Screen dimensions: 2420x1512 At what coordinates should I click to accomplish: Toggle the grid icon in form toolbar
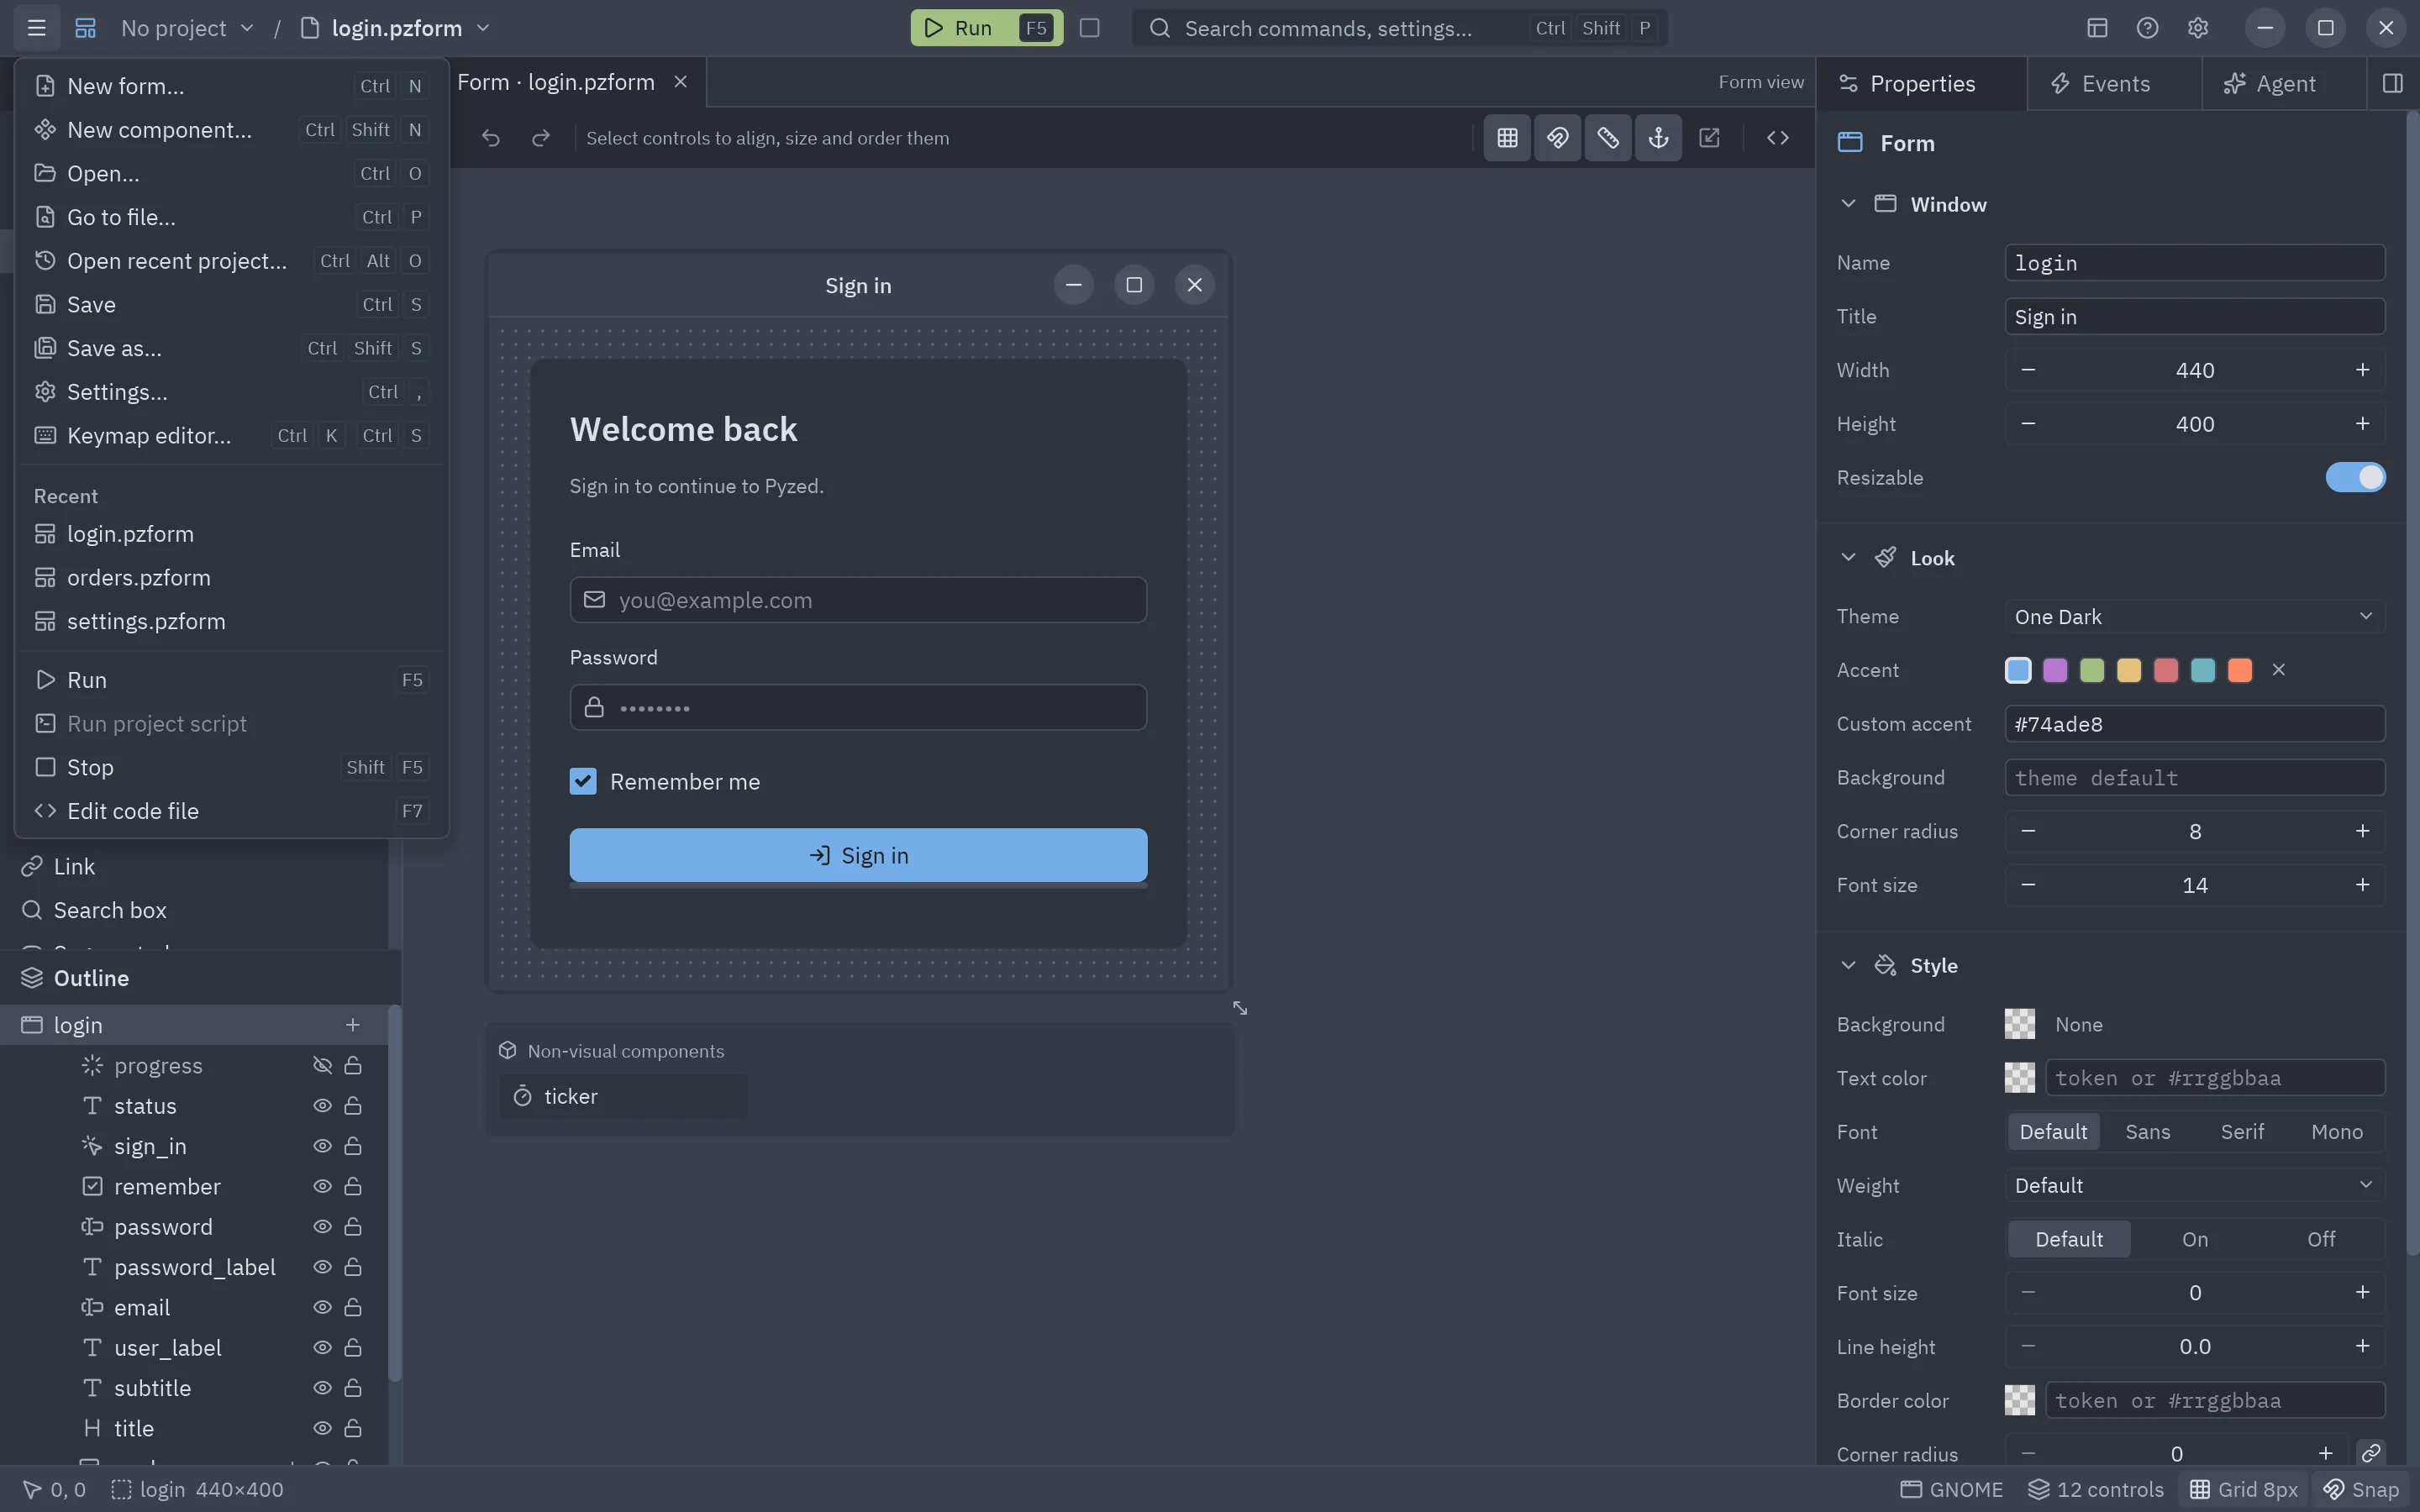pos(1507,138)
